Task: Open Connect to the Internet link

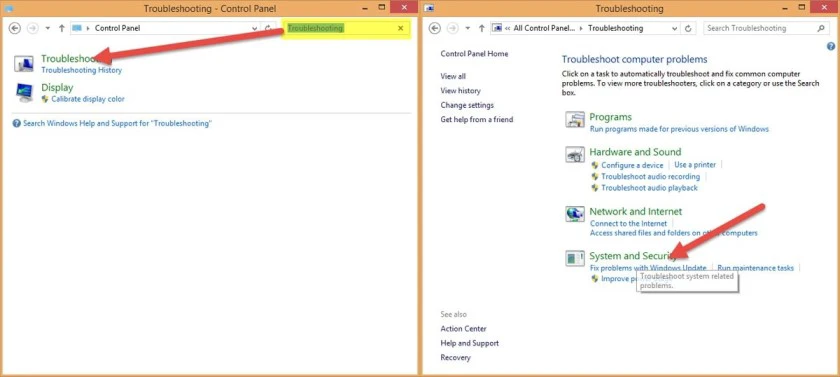Action: point(628,223)
